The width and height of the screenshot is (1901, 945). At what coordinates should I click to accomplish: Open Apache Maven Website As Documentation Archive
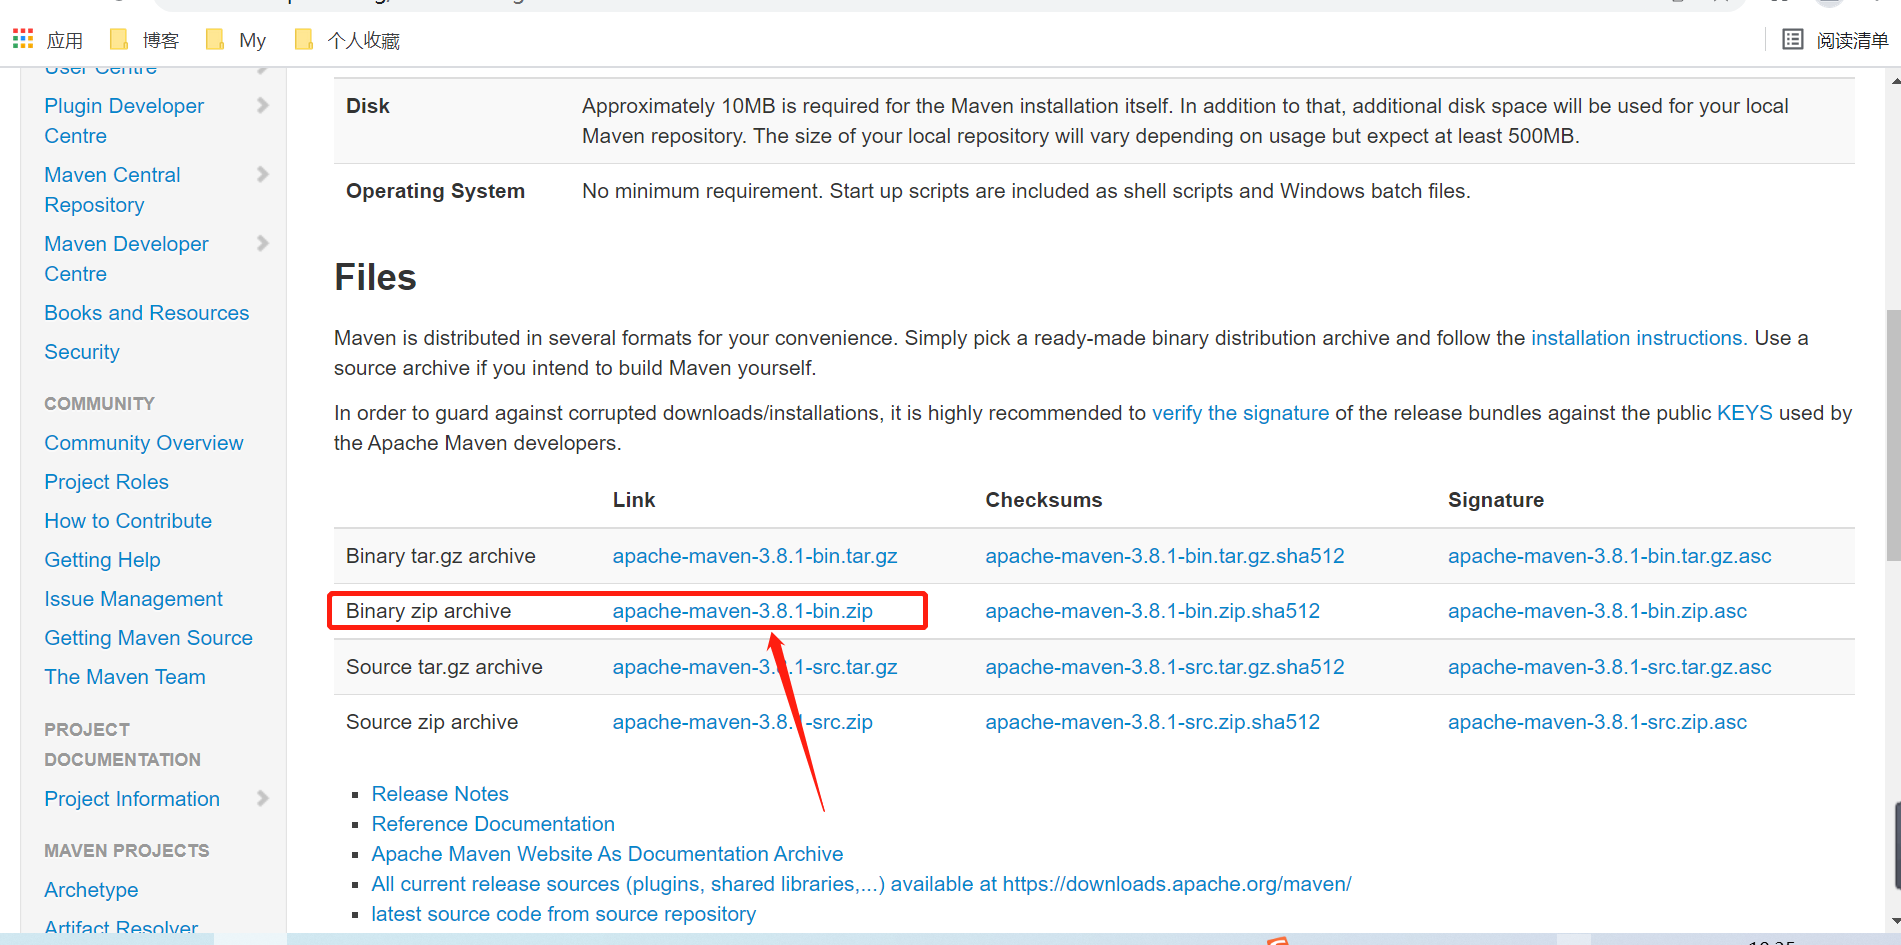coord(607,854)
